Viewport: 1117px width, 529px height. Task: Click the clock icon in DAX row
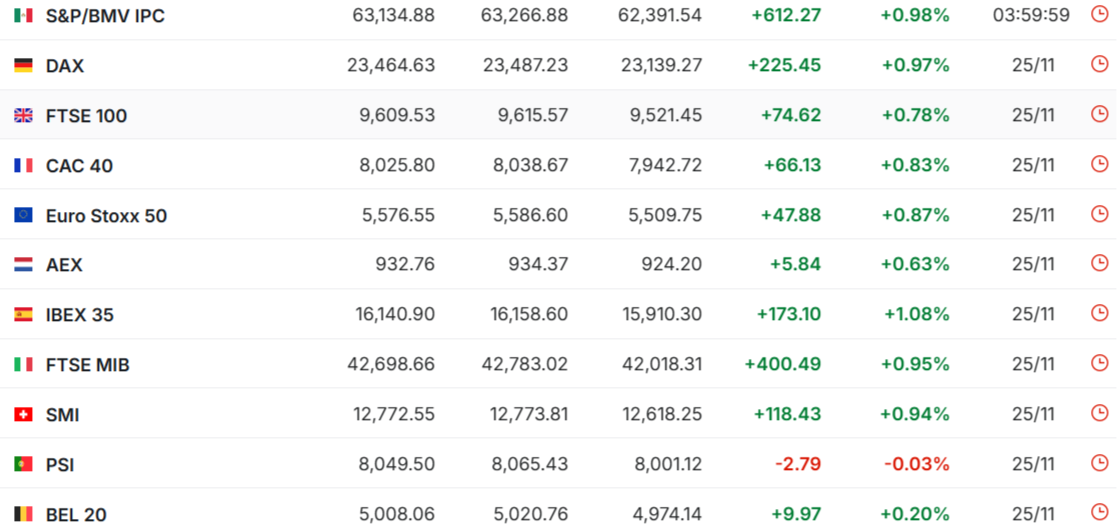pos(1099,64)
